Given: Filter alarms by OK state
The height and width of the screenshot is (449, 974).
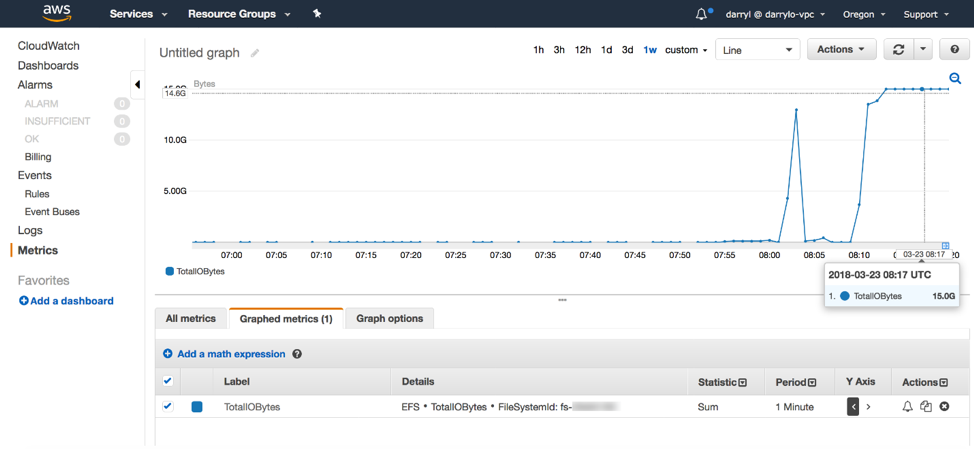Looking at the screenshot, I should (x=32, y=139).
